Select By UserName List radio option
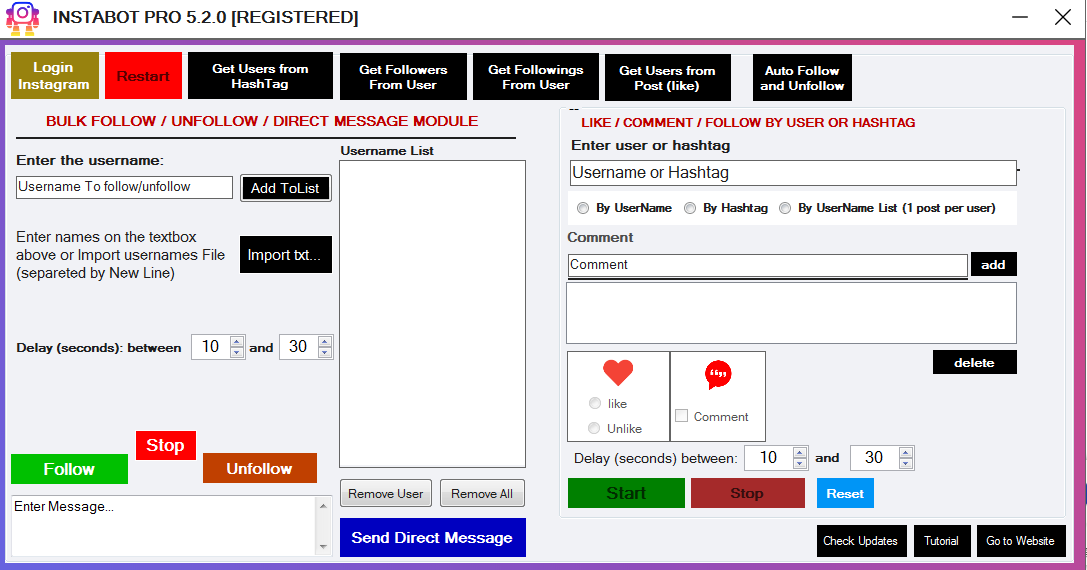Image resolution: width=1087 pixels, height=570 pixels. [x=785, y=208]
